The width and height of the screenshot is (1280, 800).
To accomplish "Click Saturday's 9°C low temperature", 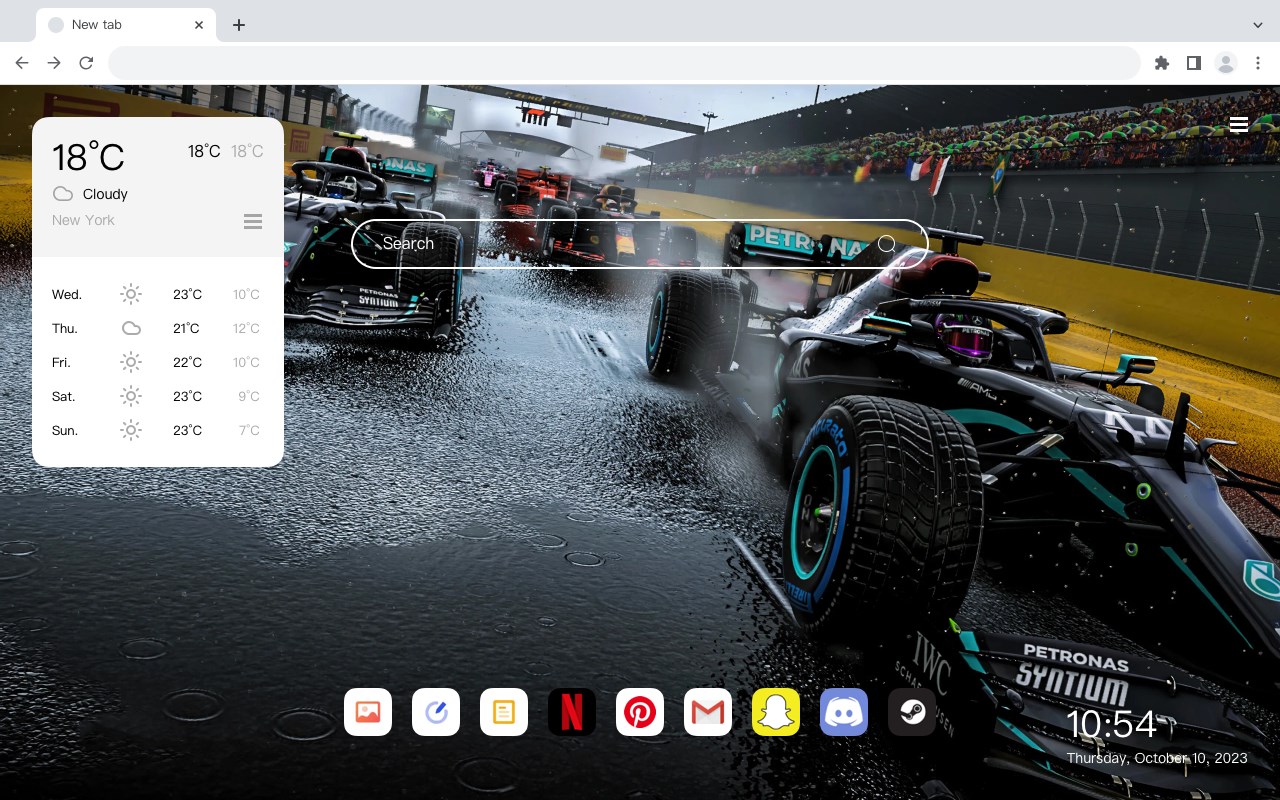I will pos(249,396).
